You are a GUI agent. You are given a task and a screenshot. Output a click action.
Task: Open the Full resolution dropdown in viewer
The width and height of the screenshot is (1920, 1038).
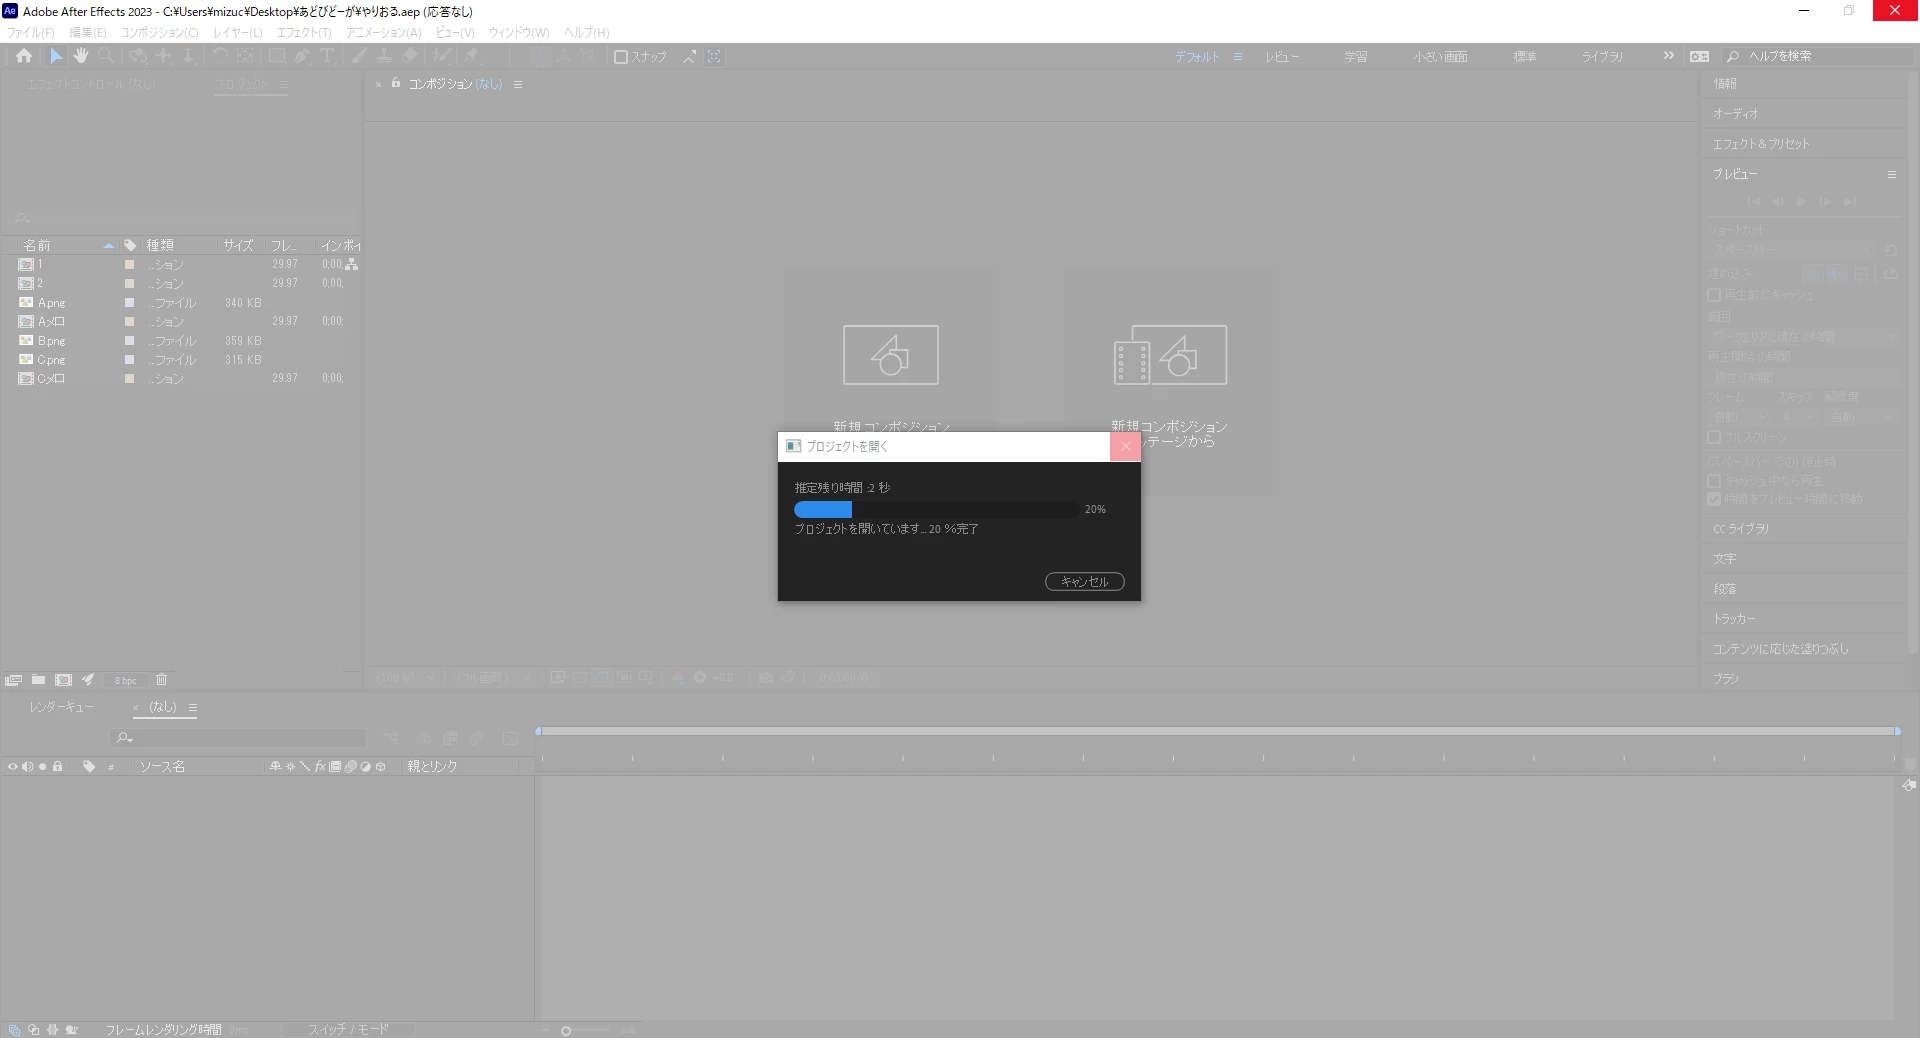pyautogui.click(x=494, y=678)
